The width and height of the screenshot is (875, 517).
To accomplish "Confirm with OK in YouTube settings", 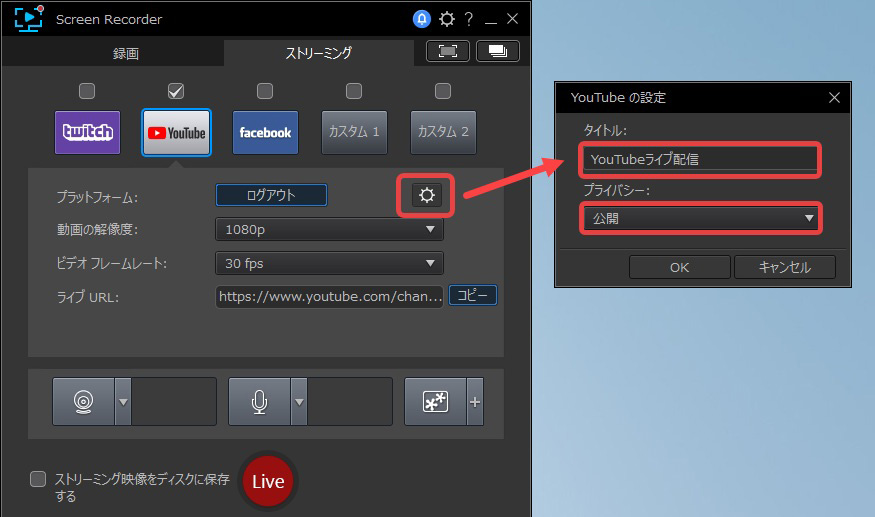I will pos(680,267).
